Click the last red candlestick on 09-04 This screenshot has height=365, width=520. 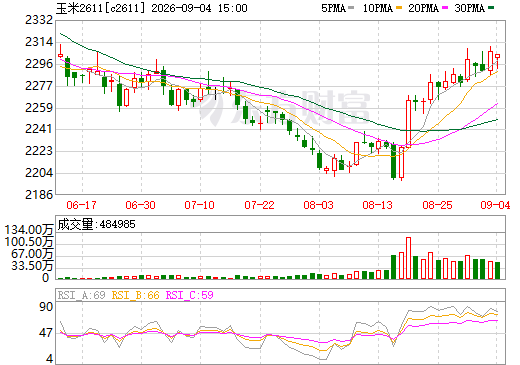(497, 56)
